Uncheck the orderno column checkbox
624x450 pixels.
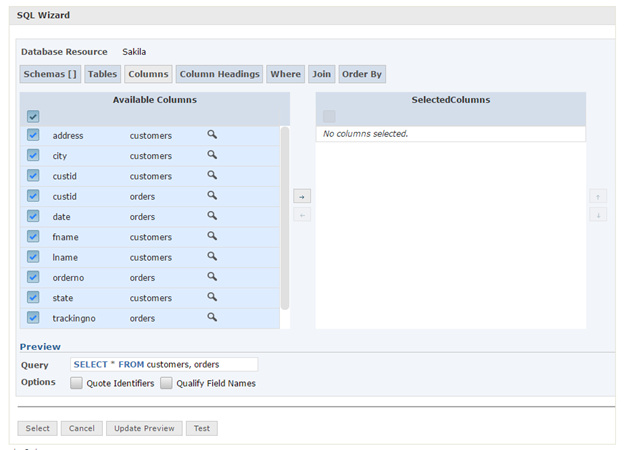click(33, 277)
